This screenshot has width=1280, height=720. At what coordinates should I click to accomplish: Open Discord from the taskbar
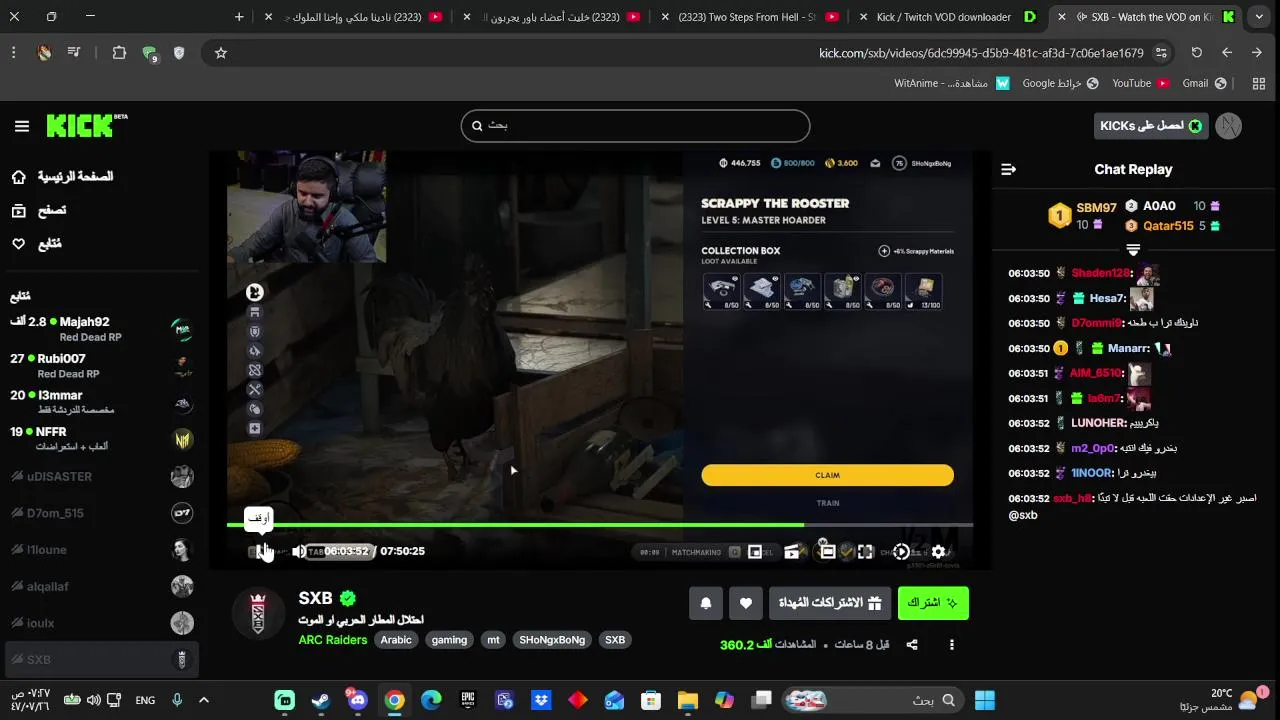pos(358,700)
